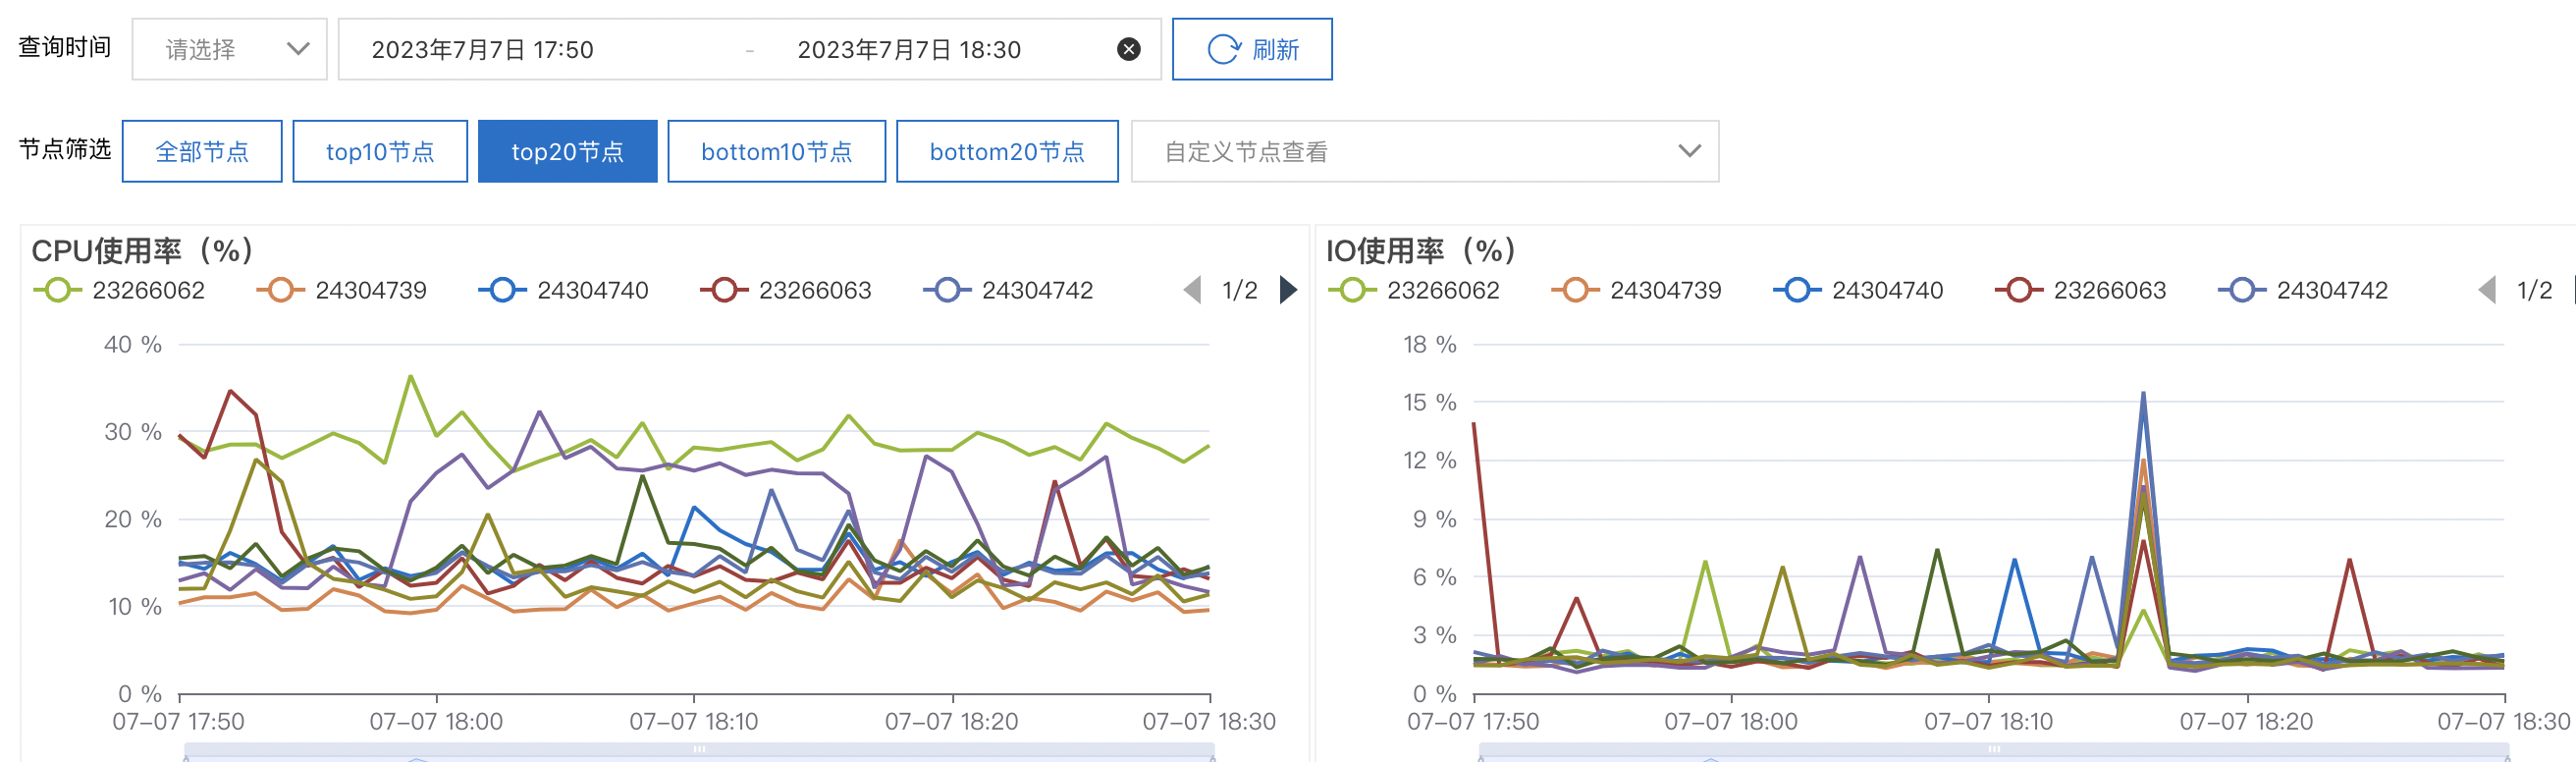Click the CPU chart zoom slider bar
Screen dimensions: 2576x762
[698, 751]
